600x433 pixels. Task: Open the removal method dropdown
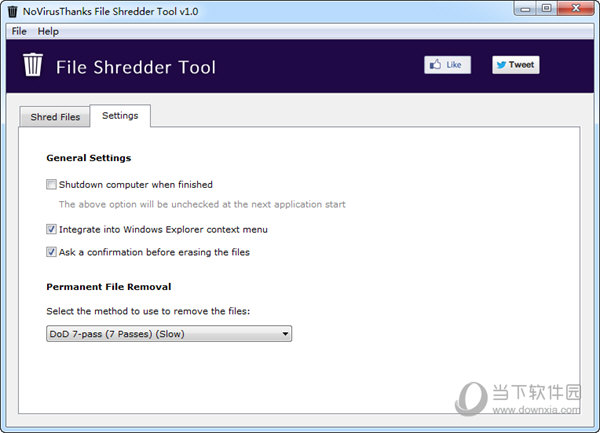pos(169,334)
